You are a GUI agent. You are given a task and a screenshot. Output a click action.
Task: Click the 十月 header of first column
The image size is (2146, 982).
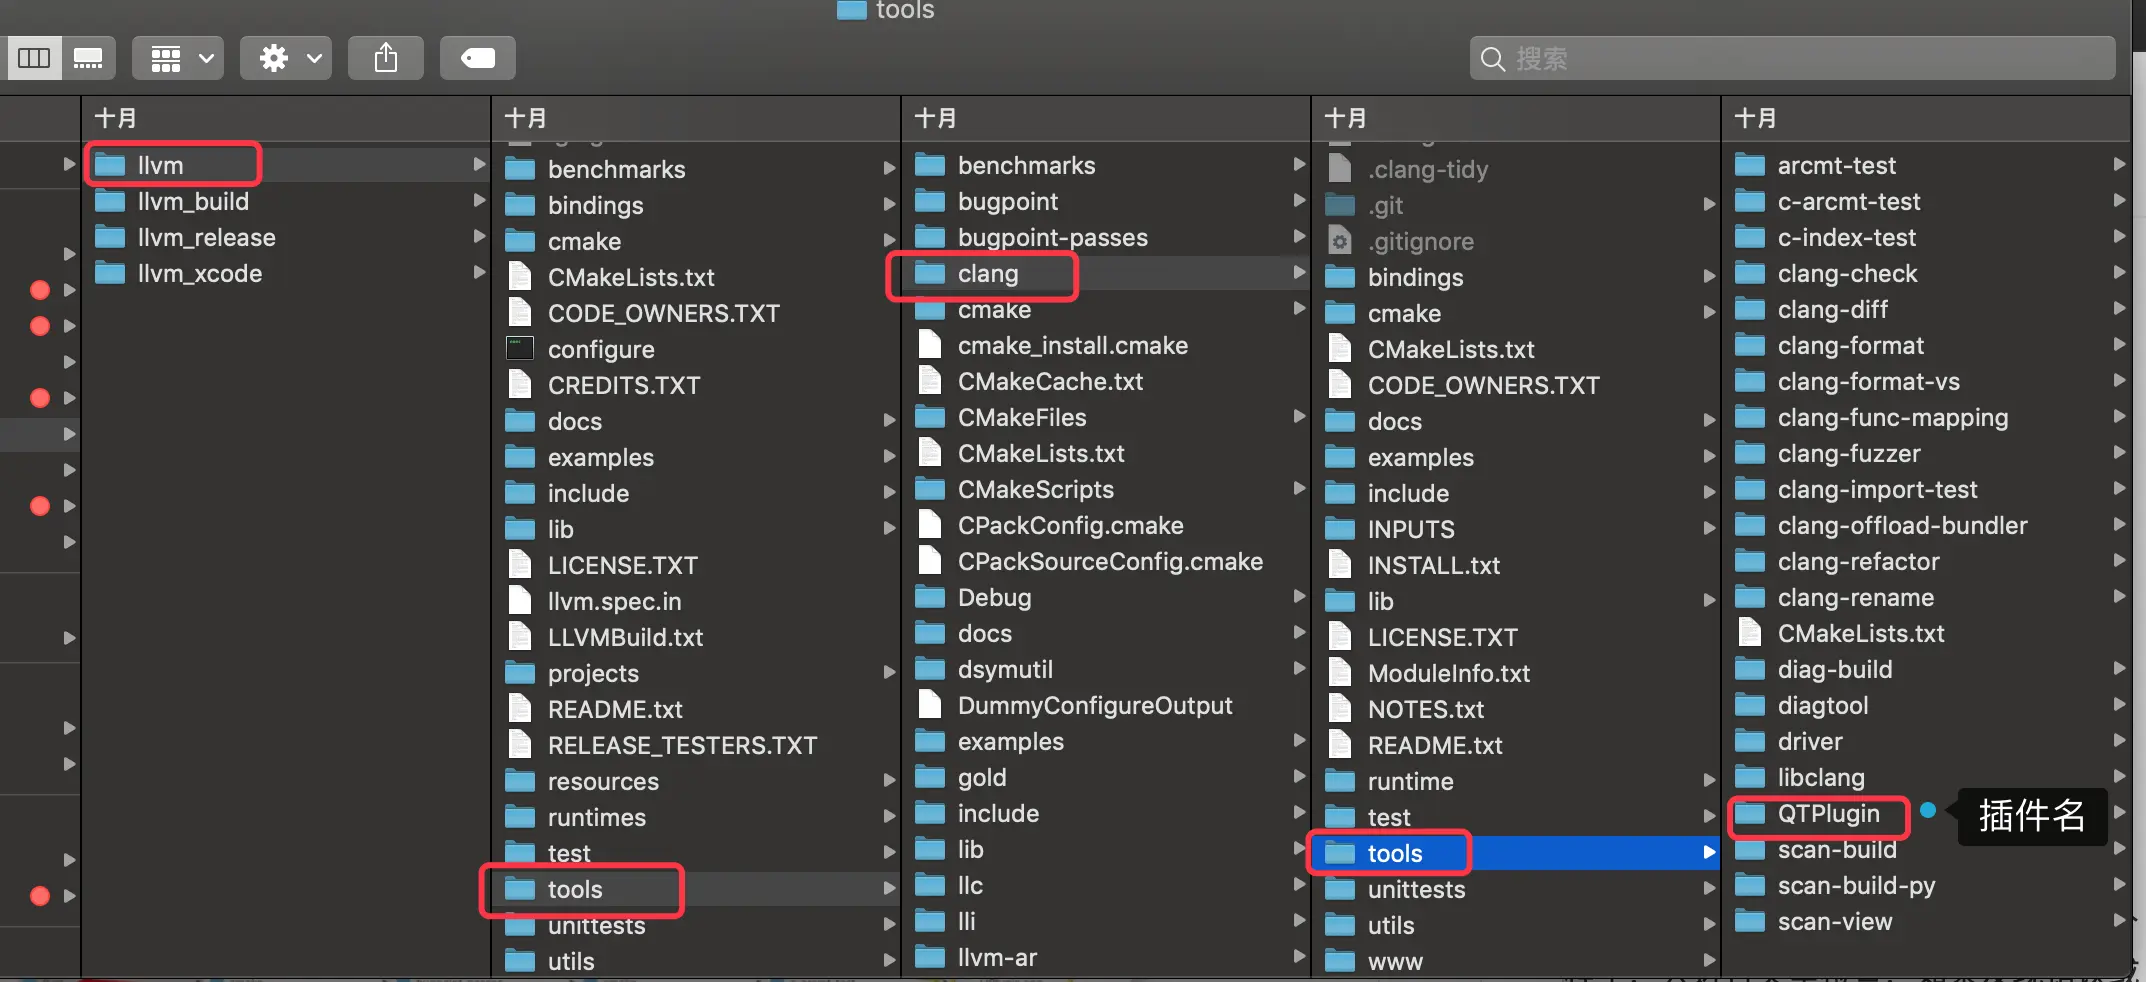click(x=116, y=118)
